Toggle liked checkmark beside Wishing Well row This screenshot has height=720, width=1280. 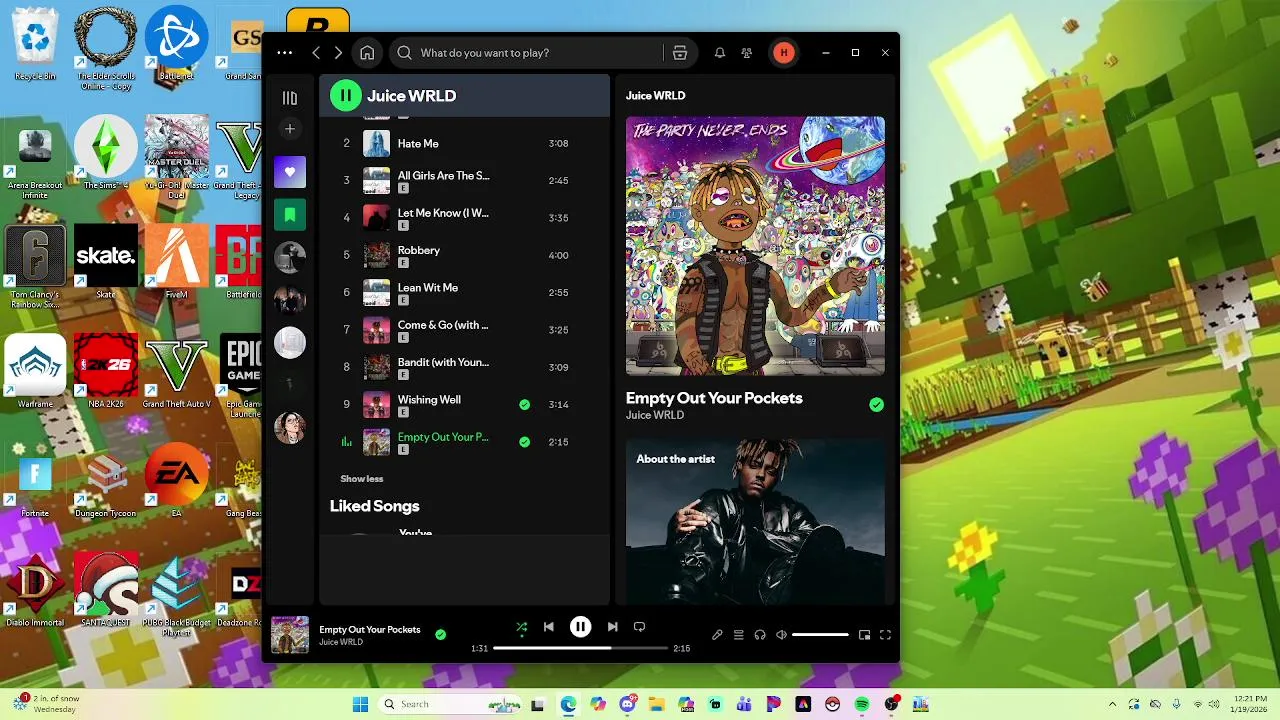click(524, 405)
